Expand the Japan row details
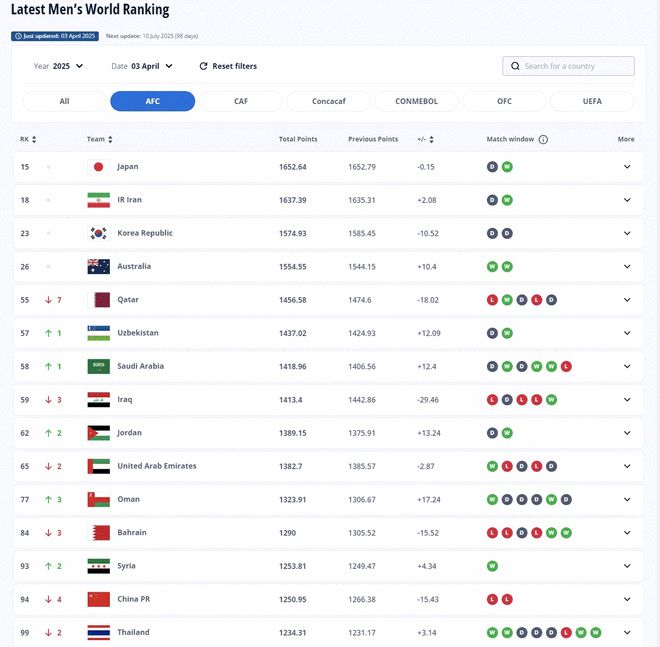The image size is (660, 647). 627,167
